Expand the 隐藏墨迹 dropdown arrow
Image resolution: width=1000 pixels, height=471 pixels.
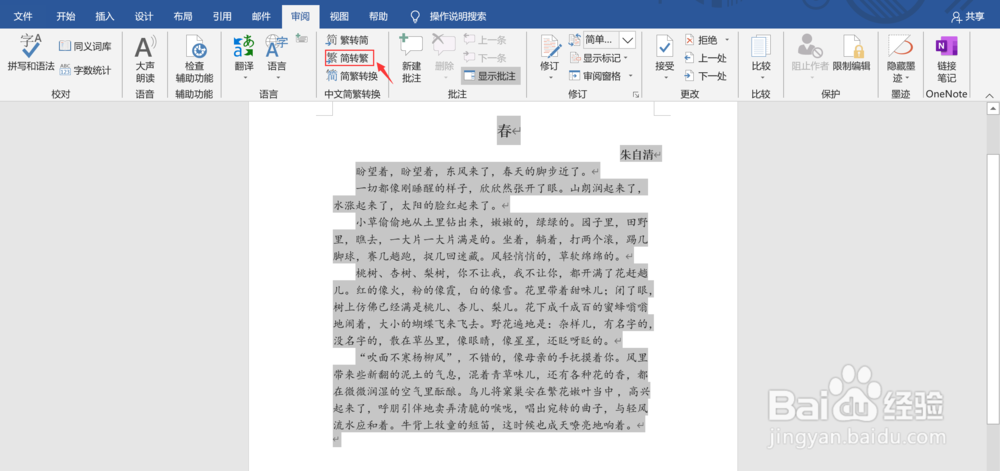pyautogui.click(x=906, y=79)
